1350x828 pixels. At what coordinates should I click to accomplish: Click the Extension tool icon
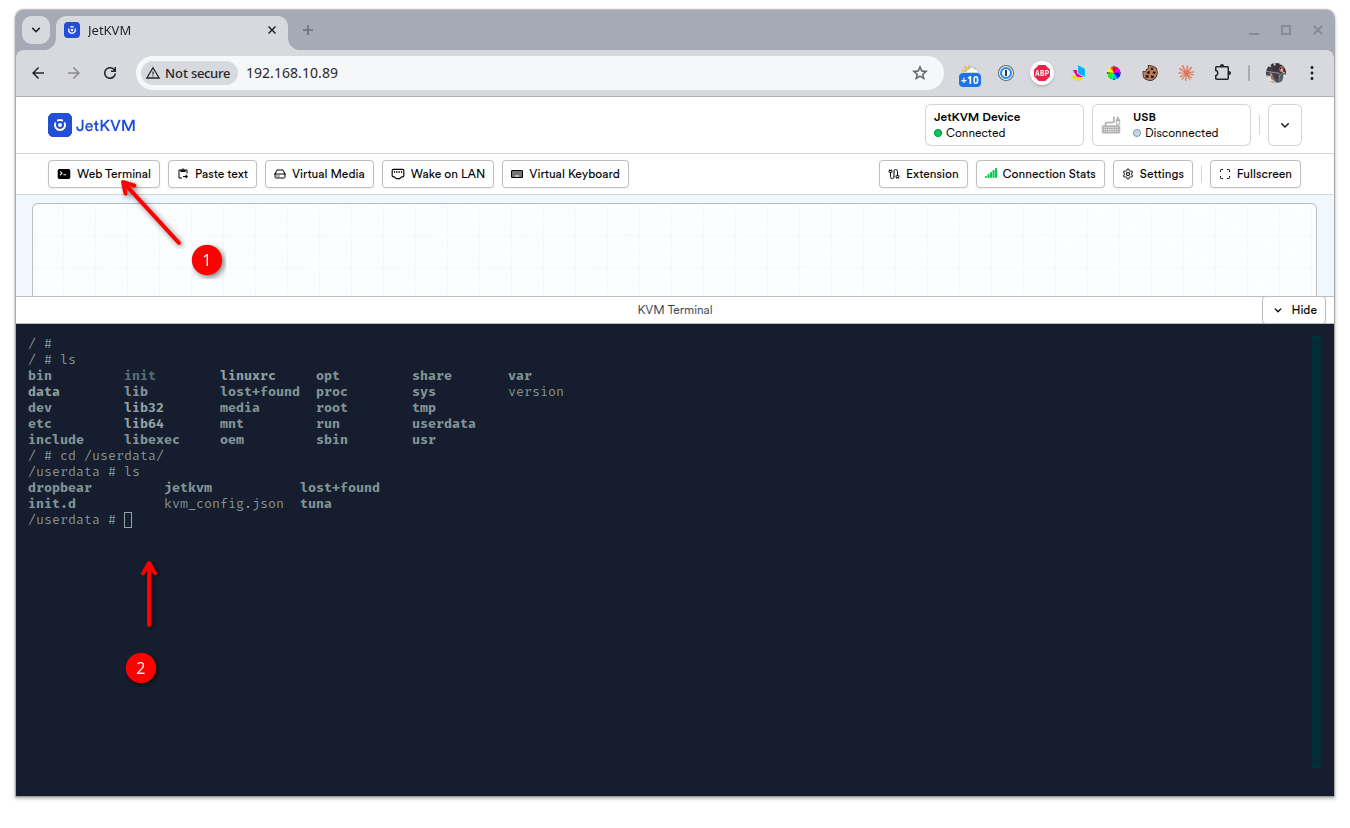(x=894, y=173)
